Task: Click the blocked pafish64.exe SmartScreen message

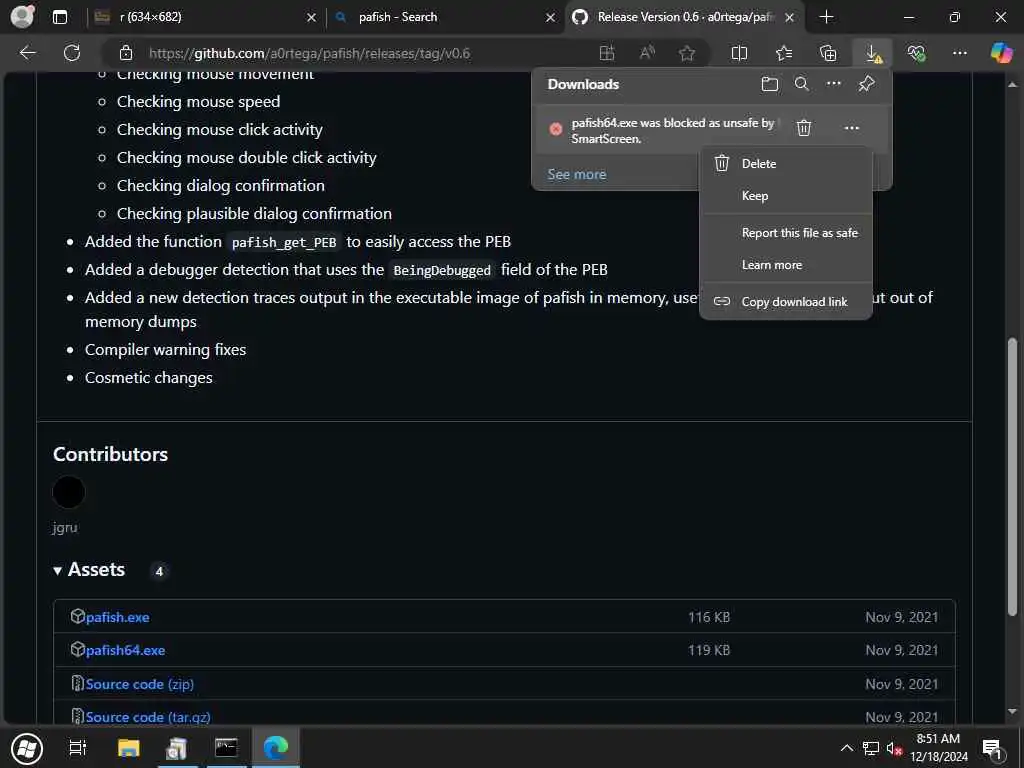Action: point(673,131)
